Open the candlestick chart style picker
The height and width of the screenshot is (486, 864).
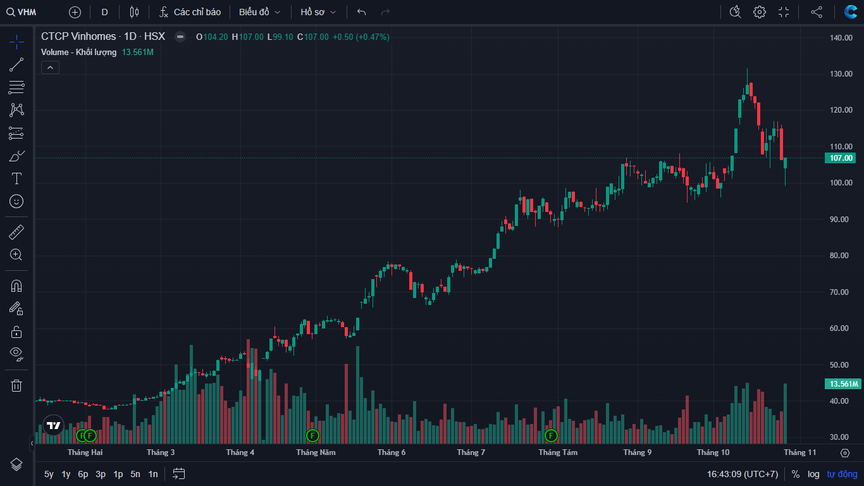[134, 12]
